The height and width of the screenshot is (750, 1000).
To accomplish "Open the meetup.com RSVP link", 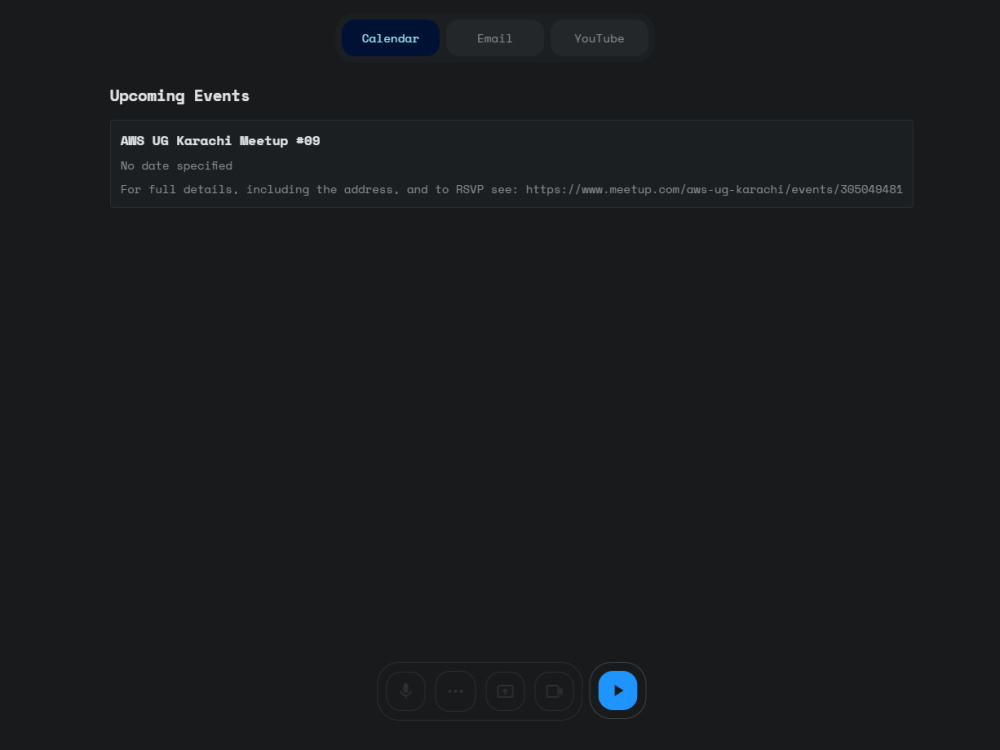I will pyautogui.click(x=714, y=189).
